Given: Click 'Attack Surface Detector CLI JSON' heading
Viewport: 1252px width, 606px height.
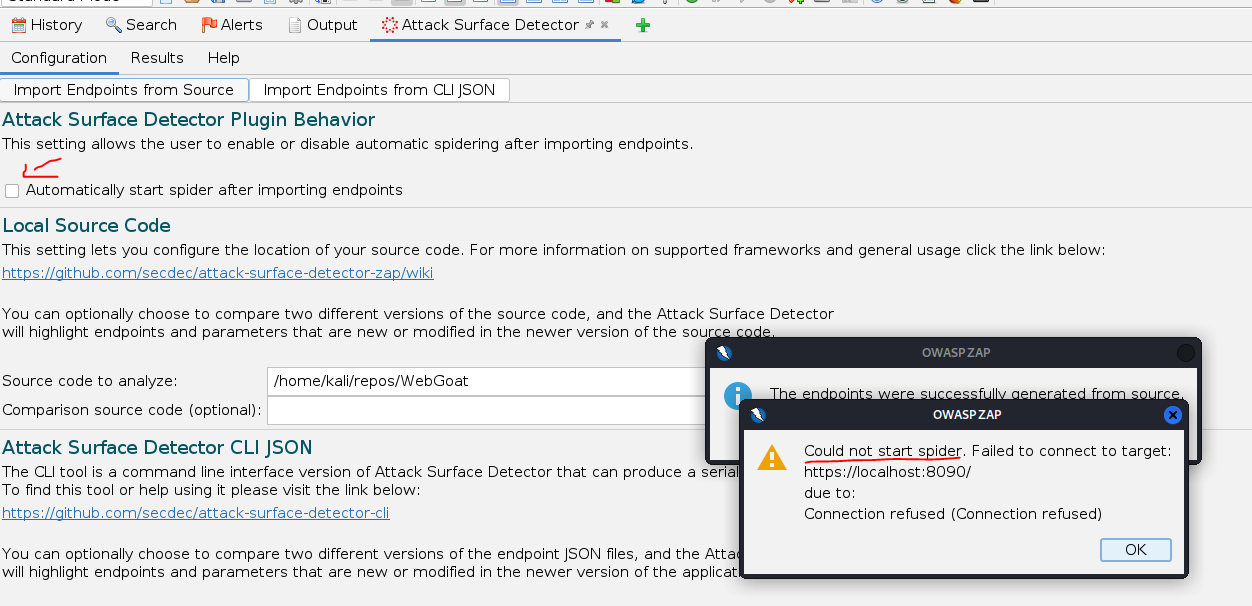Looking at the screenshot, I should coord(157,447).
